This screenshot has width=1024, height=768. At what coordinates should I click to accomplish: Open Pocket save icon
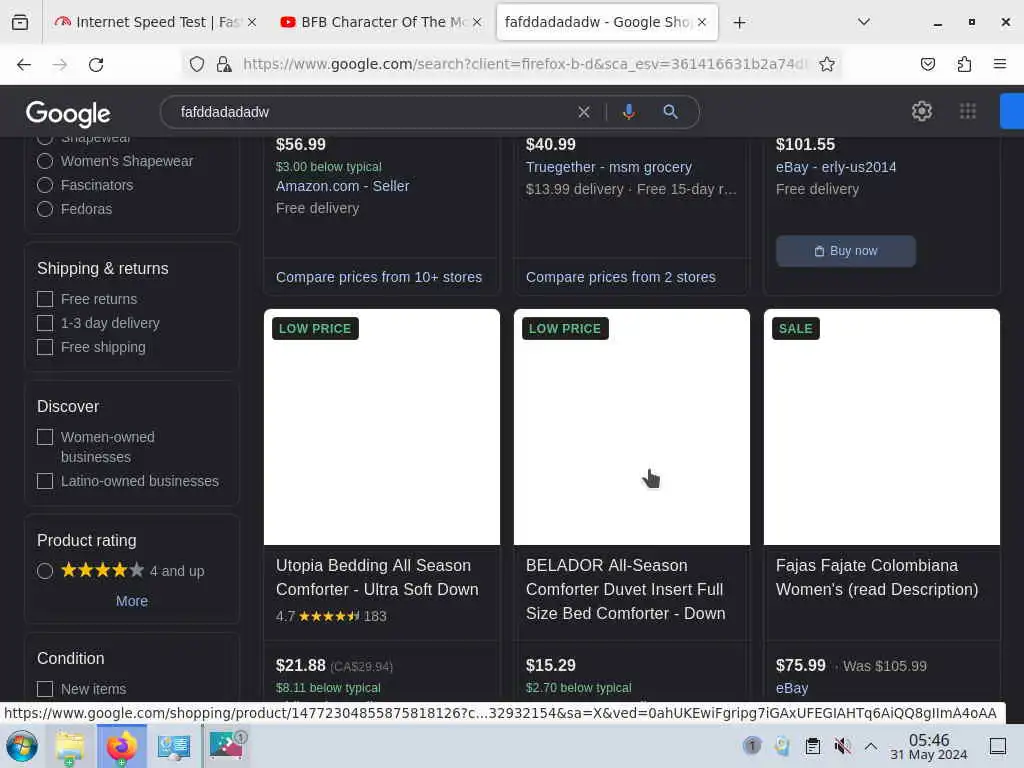[927, 64]
